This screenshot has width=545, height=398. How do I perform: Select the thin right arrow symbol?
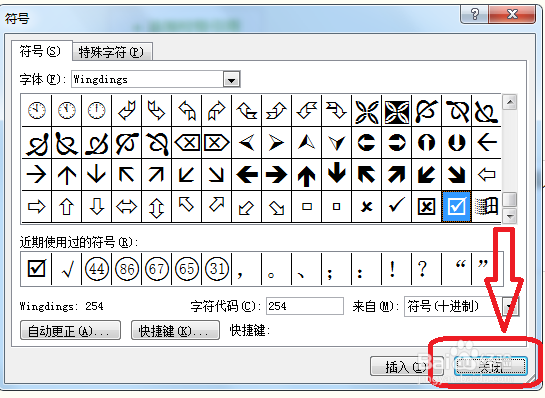click(x=36, y=174)
